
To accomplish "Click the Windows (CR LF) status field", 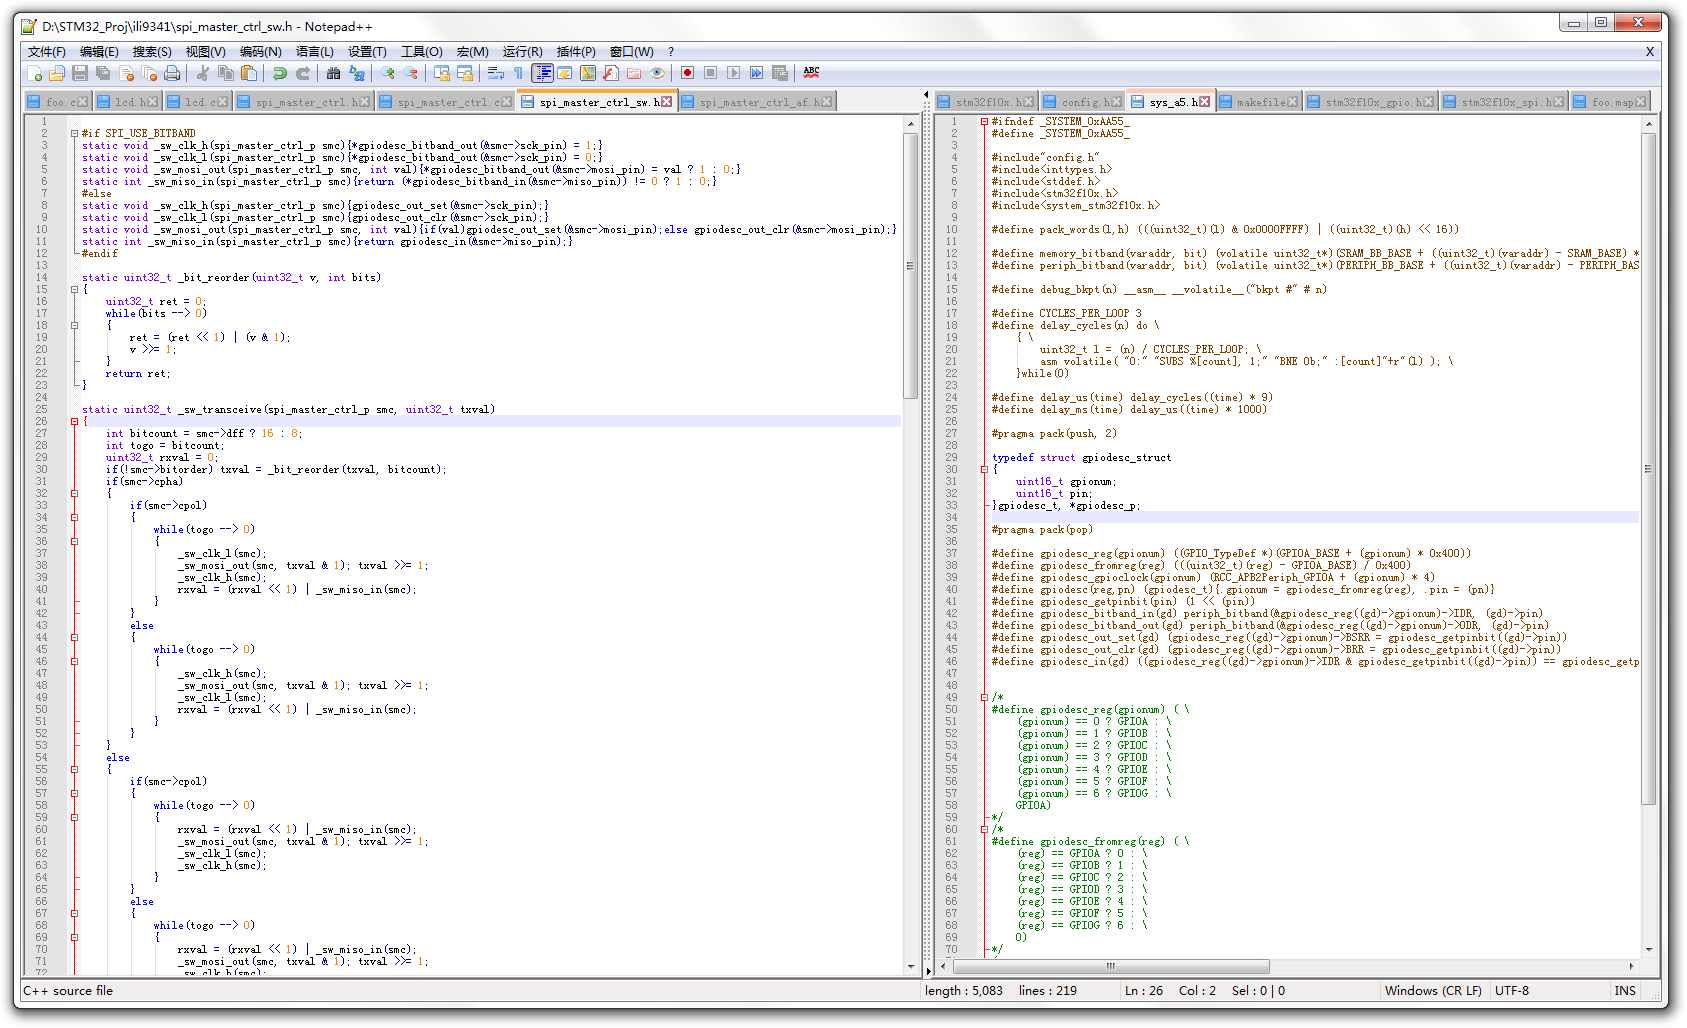I will coord(1432,991).
